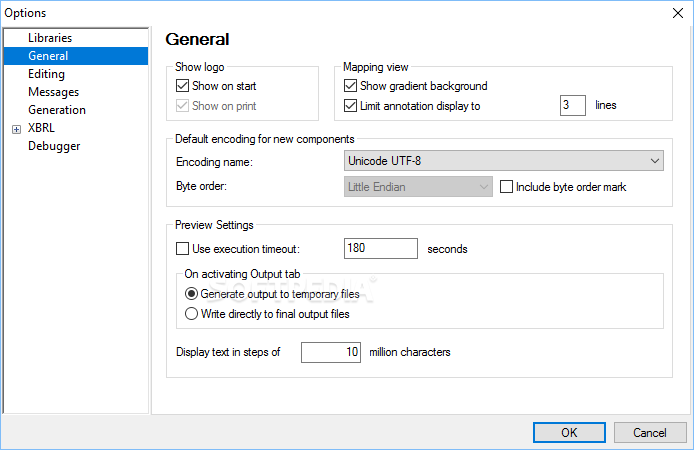The width and height of the screenshot is (694, 450).
Task: Click the Display text in steps of label
Action: pos(228,352)
